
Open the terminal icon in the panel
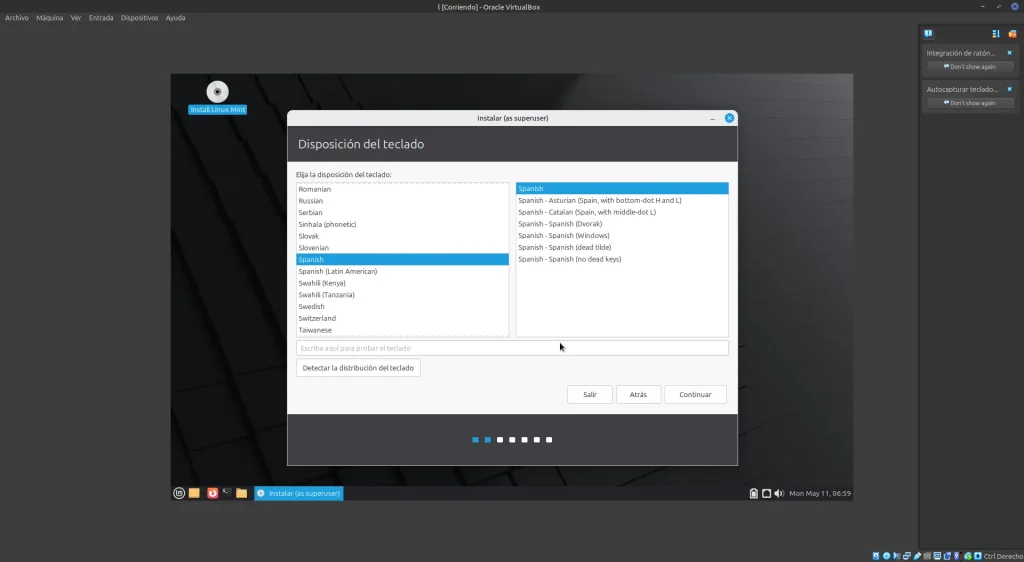(x=227, y=493)
